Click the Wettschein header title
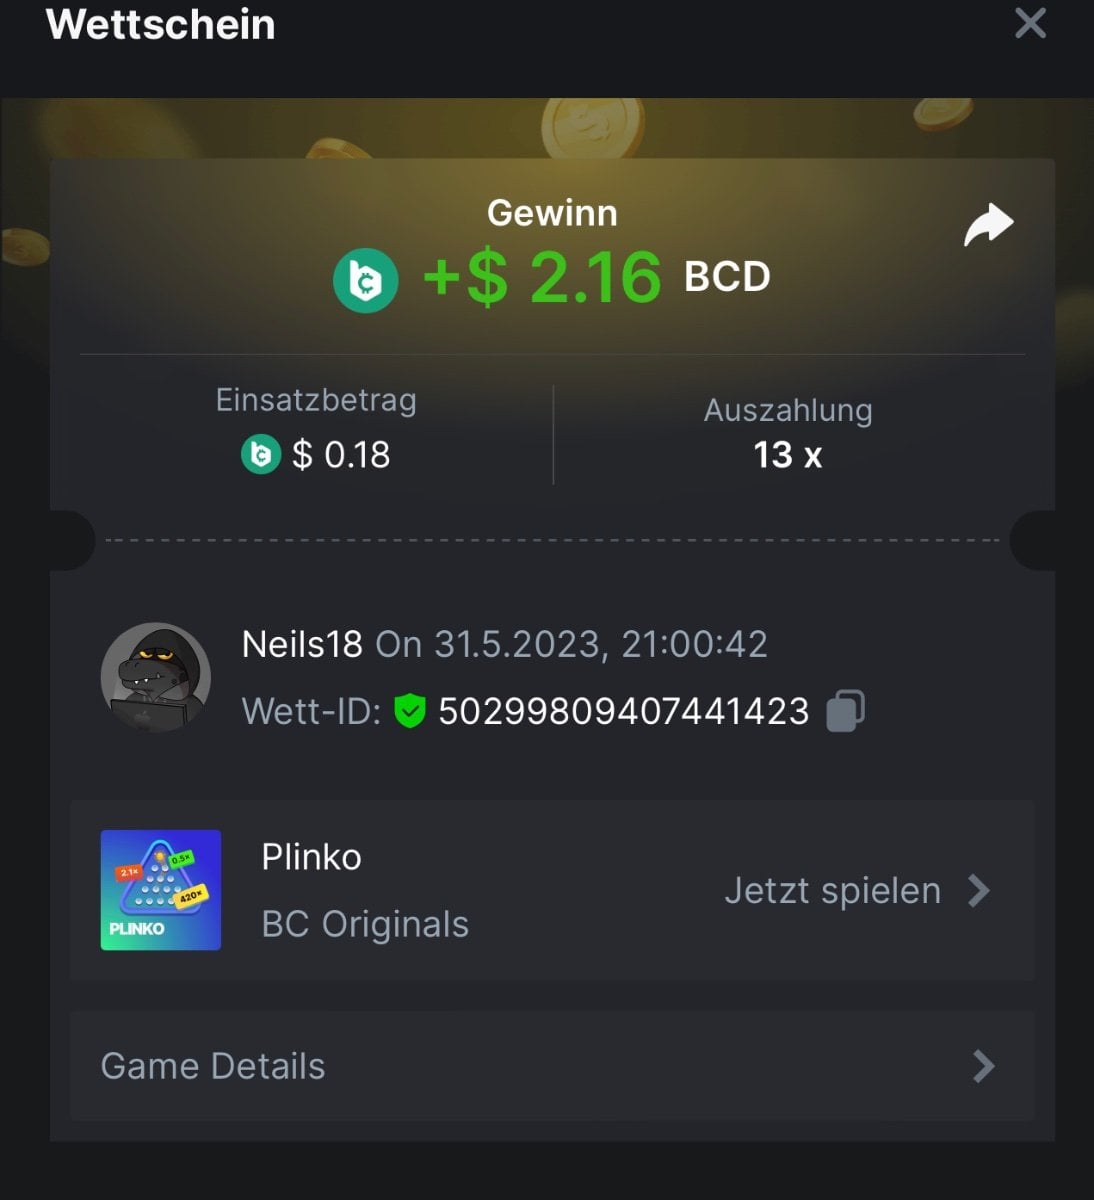Image resolution: width=1094 pixels, height=1200 pixels. (161, 24)
